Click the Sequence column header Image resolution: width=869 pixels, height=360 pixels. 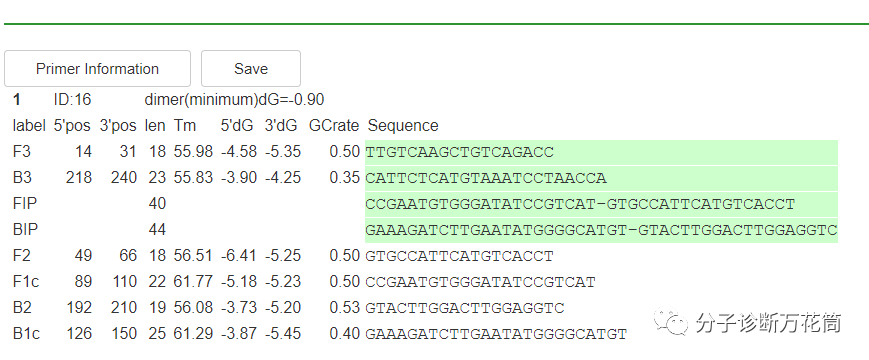403,126
